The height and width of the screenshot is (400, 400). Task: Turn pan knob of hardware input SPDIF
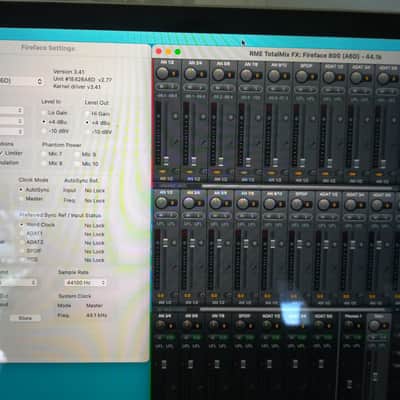pyautogui.click(x=301, y=76)
